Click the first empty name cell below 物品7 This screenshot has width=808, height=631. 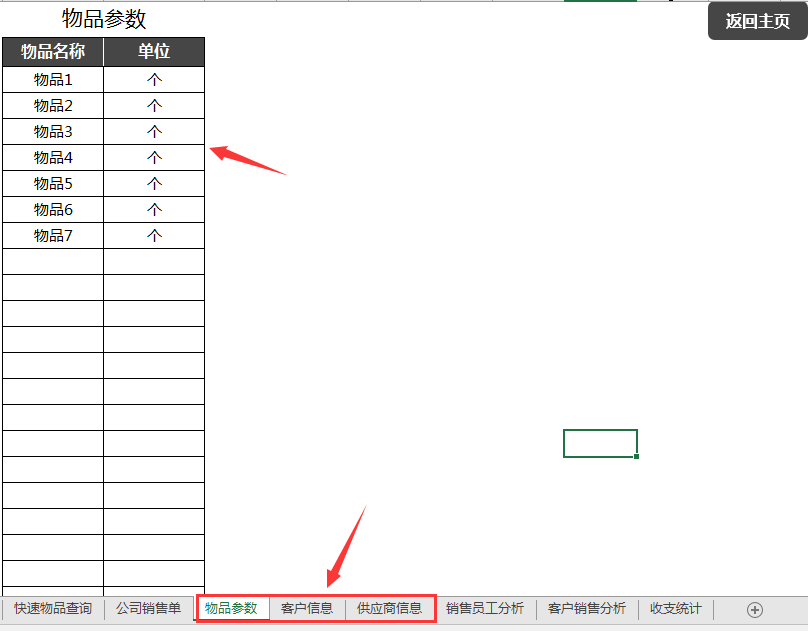pyautogui.click(x=53, y=262)
